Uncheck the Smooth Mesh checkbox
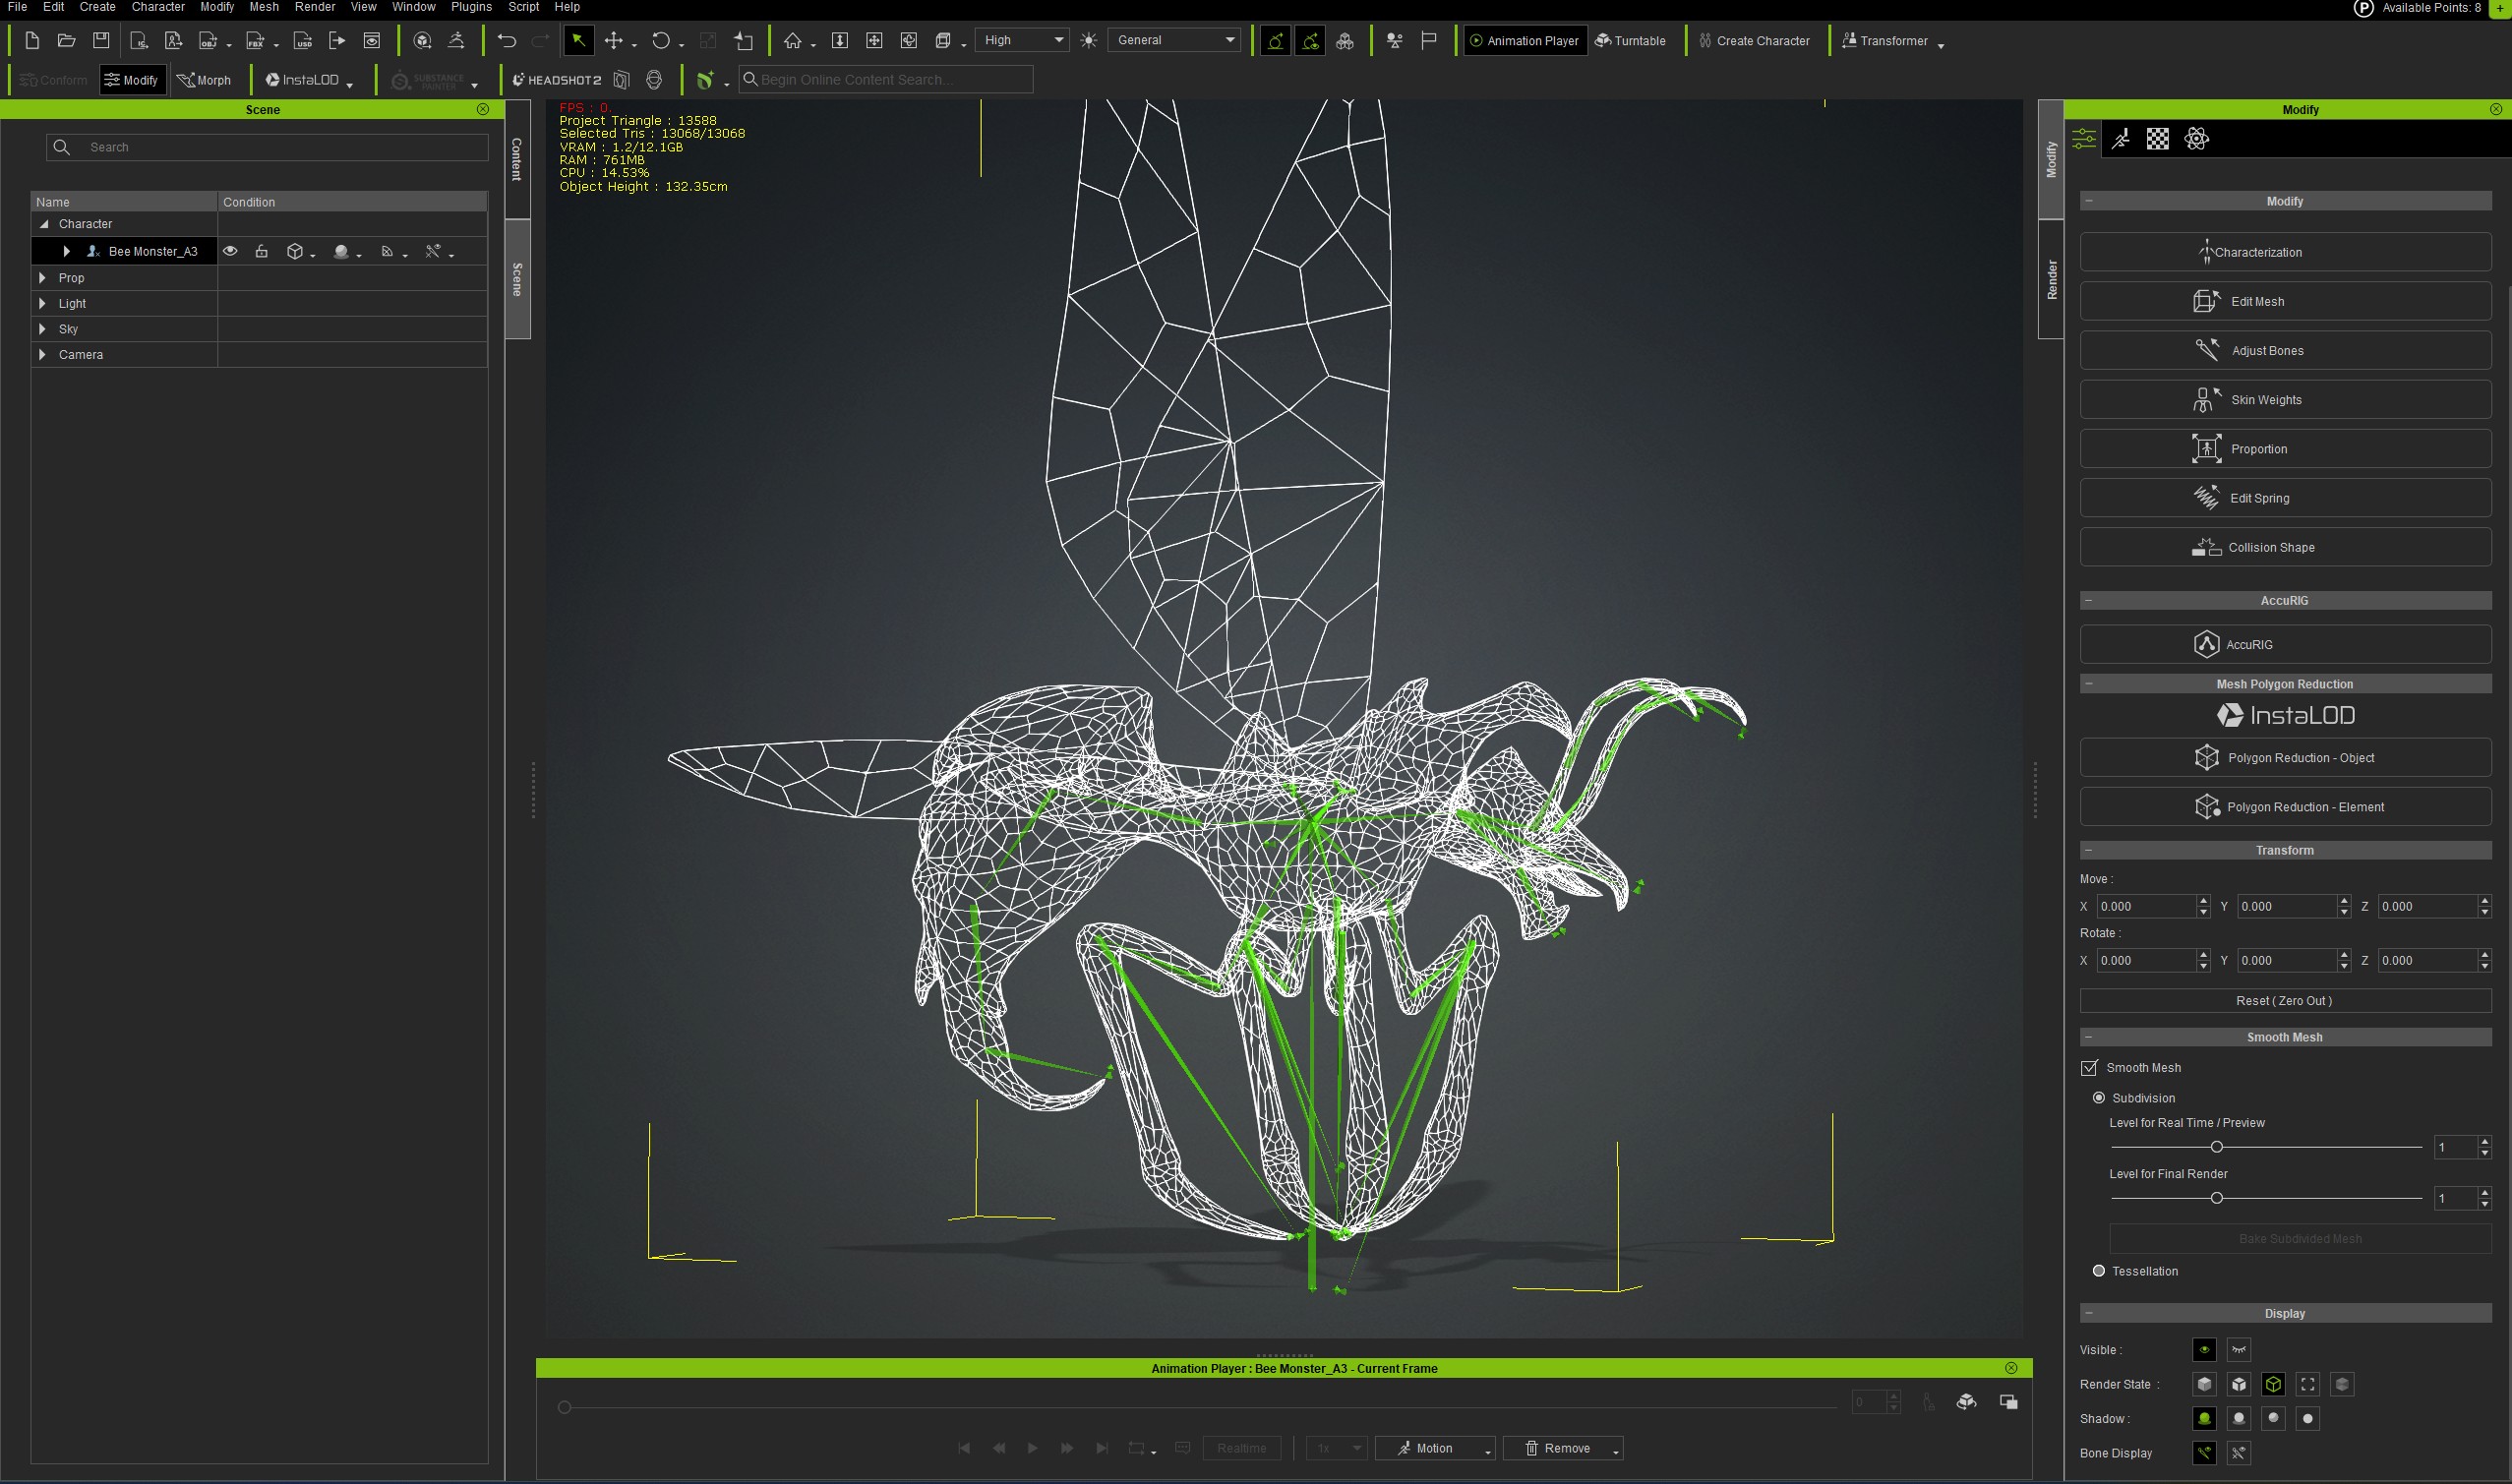Viewport: 2512px width, 1484px height. (2089, 1068)
